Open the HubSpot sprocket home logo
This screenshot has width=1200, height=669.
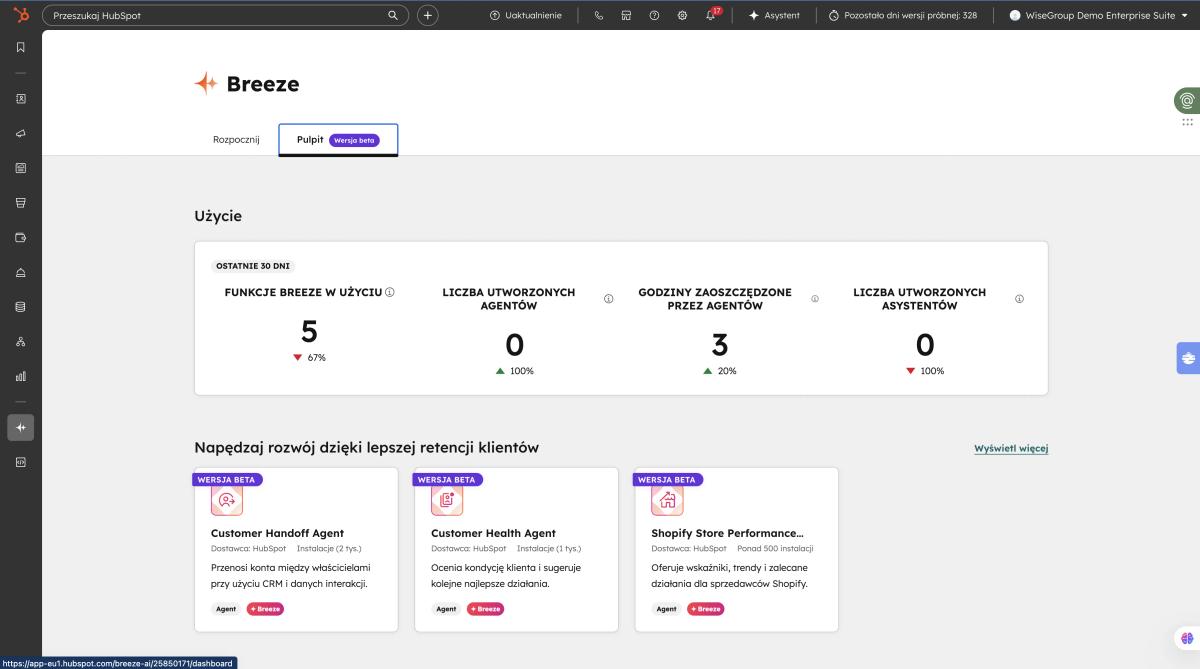point(21,15)
